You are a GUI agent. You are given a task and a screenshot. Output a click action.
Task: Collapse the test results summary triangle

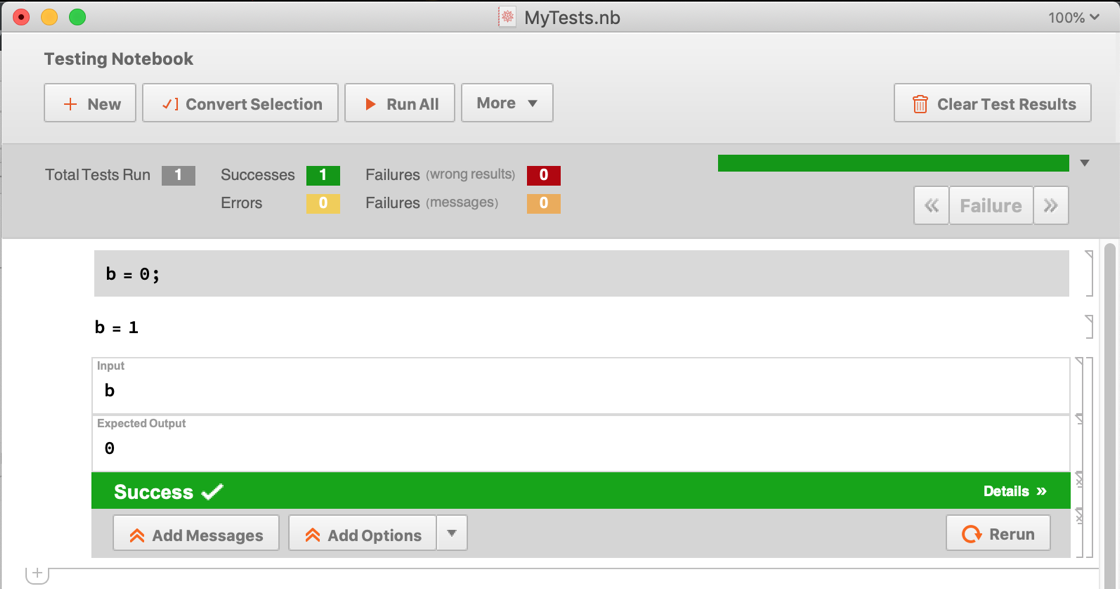(1085, 163)
